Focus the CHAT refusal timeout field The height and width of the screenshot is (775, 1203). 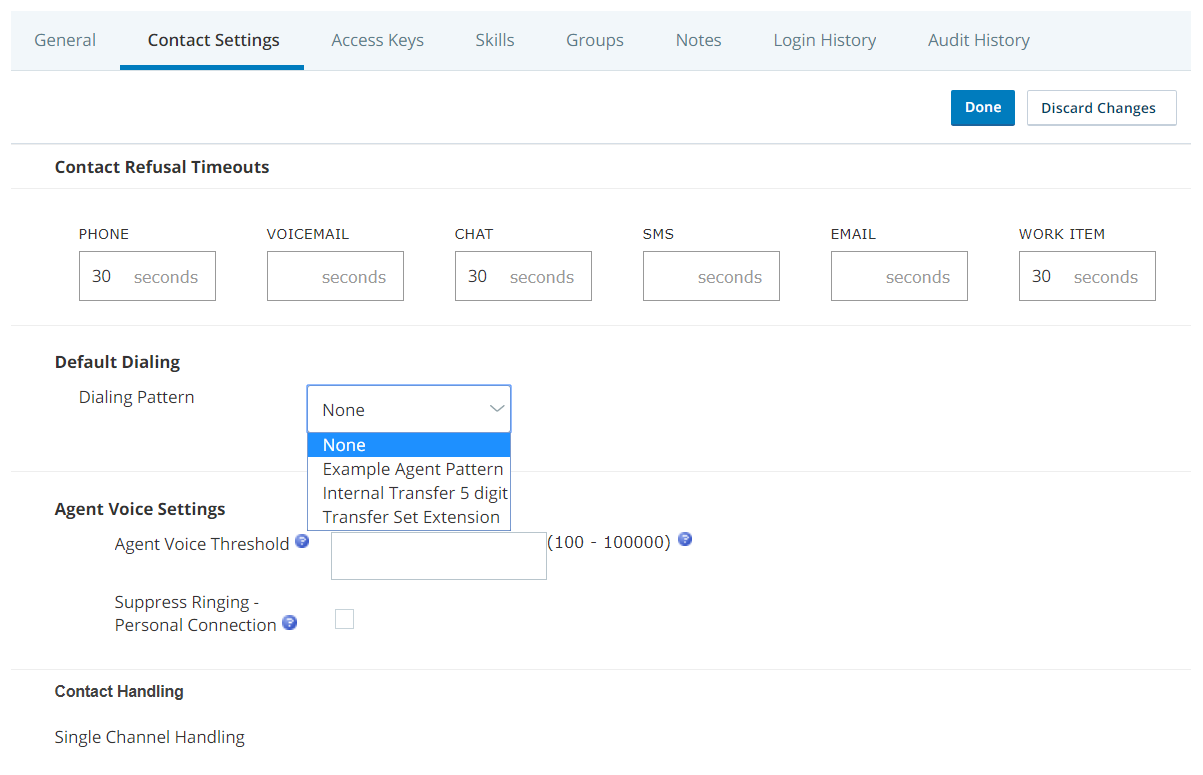(x=523, y=276)
